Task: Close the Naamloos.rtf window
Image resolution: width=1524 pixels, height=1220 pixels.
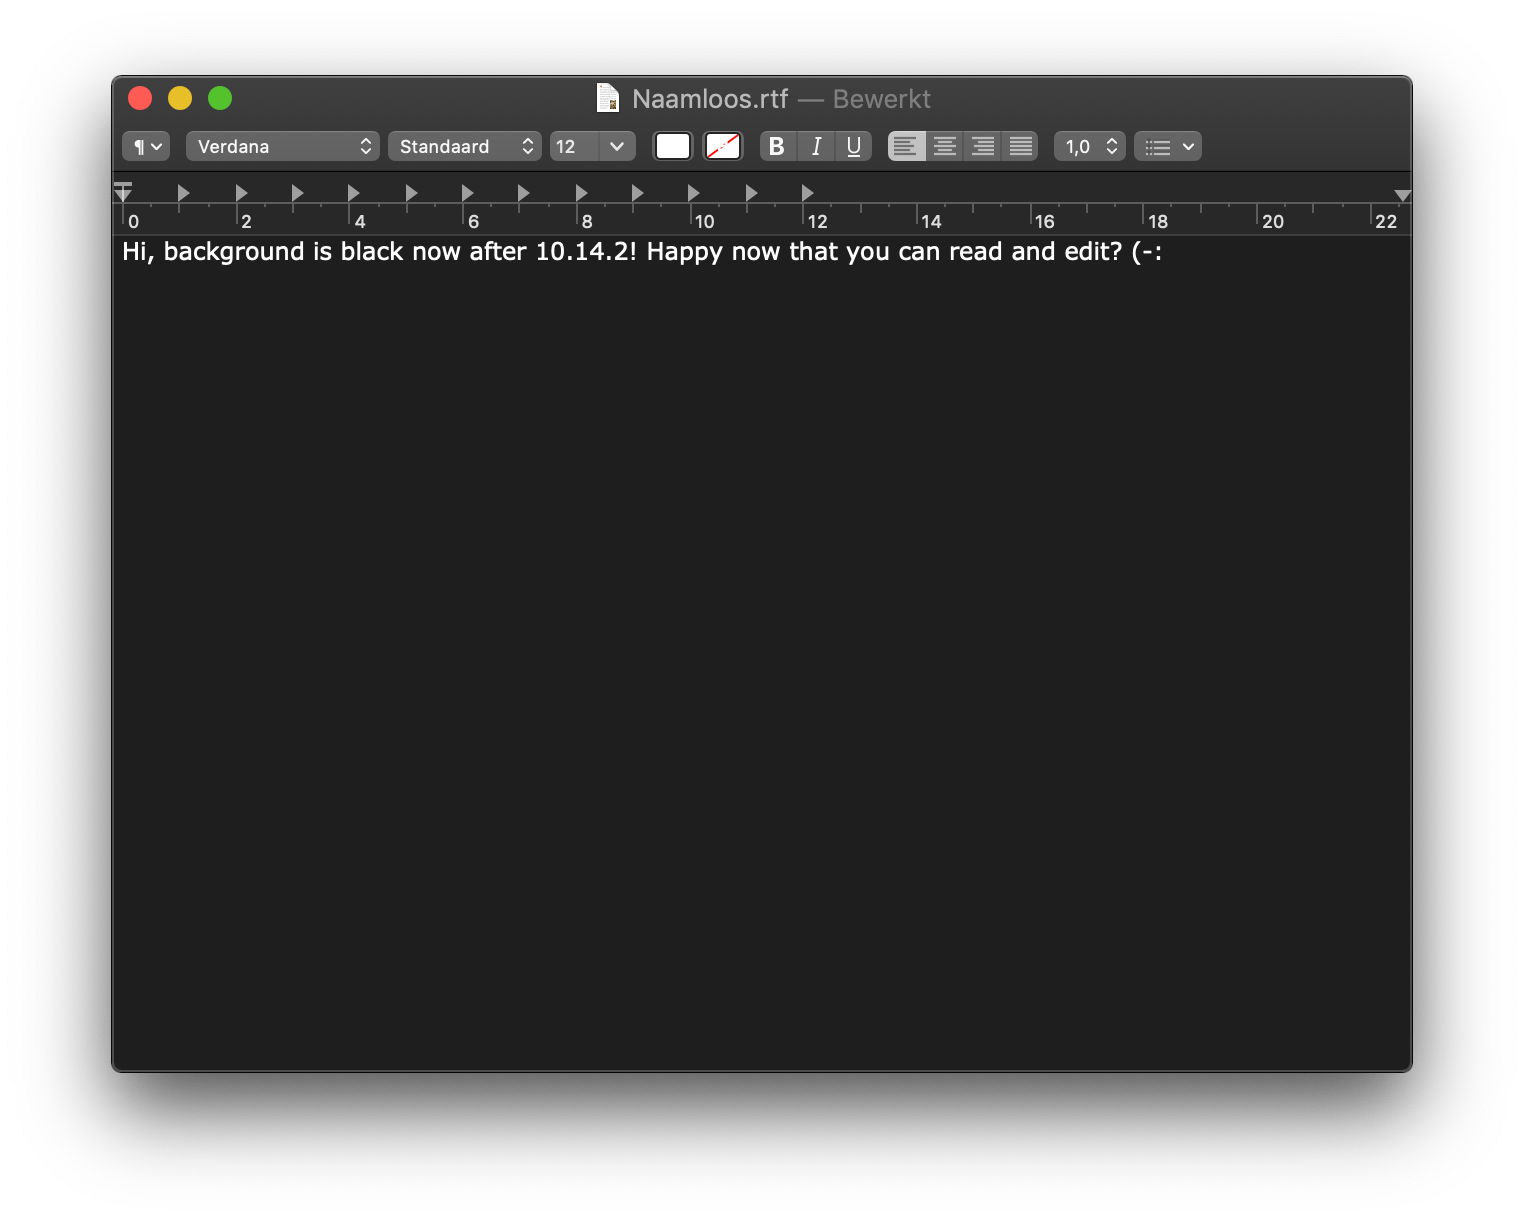Action: 140,98
